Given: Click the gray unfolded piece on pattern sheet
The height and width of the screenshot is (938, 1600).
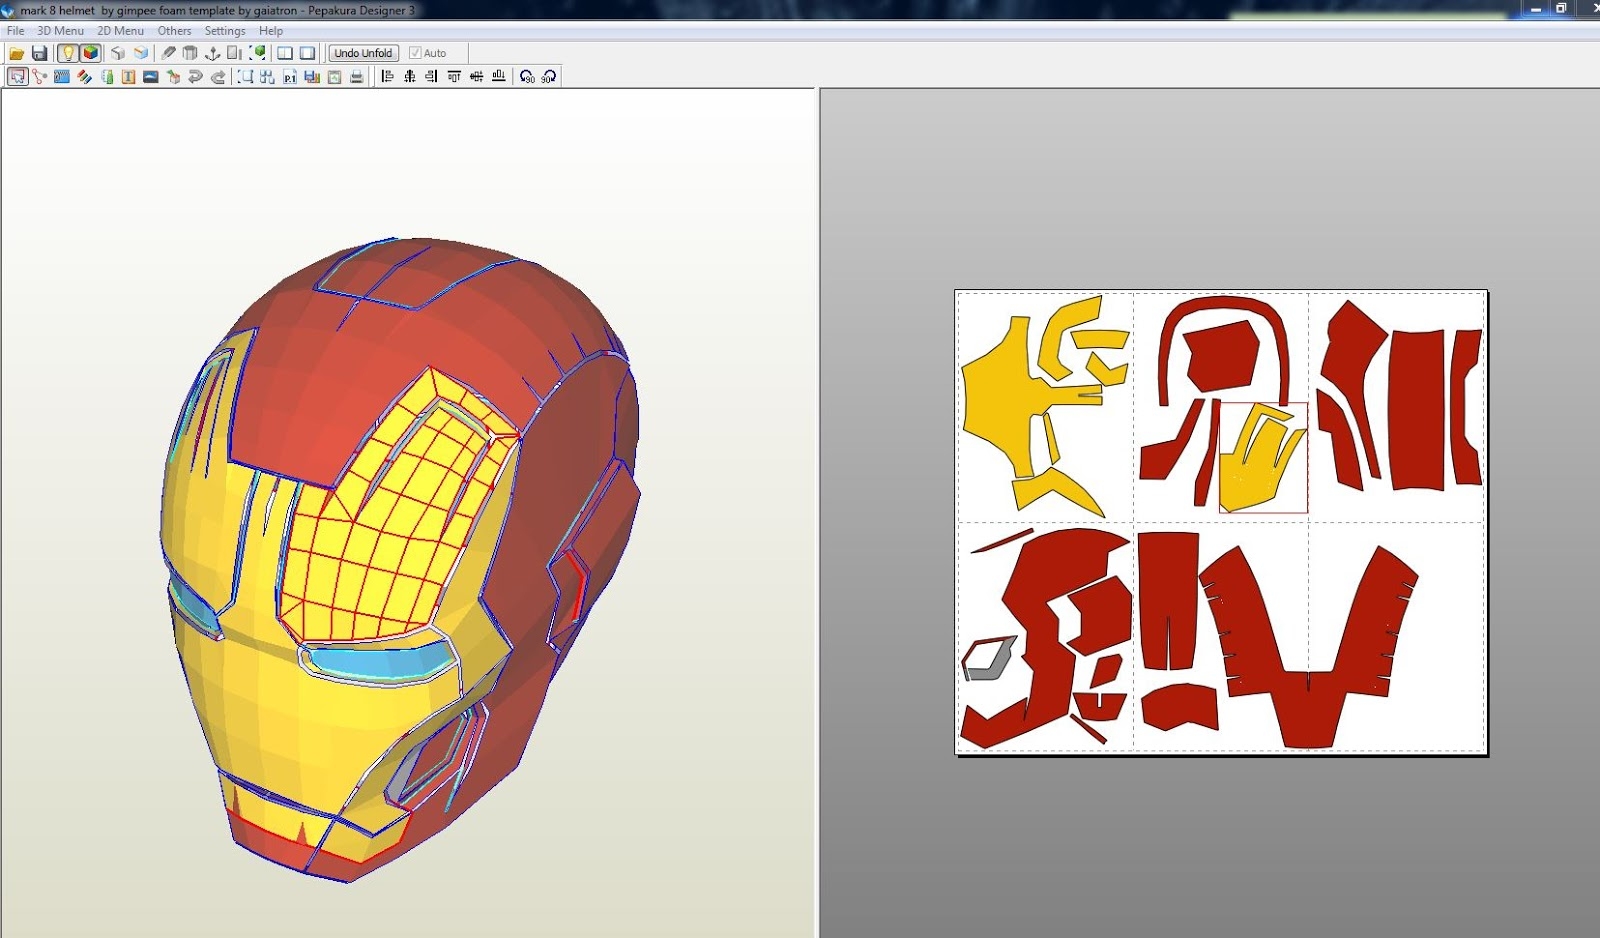Looking at the screenshot, I should [x=989, y=659].
